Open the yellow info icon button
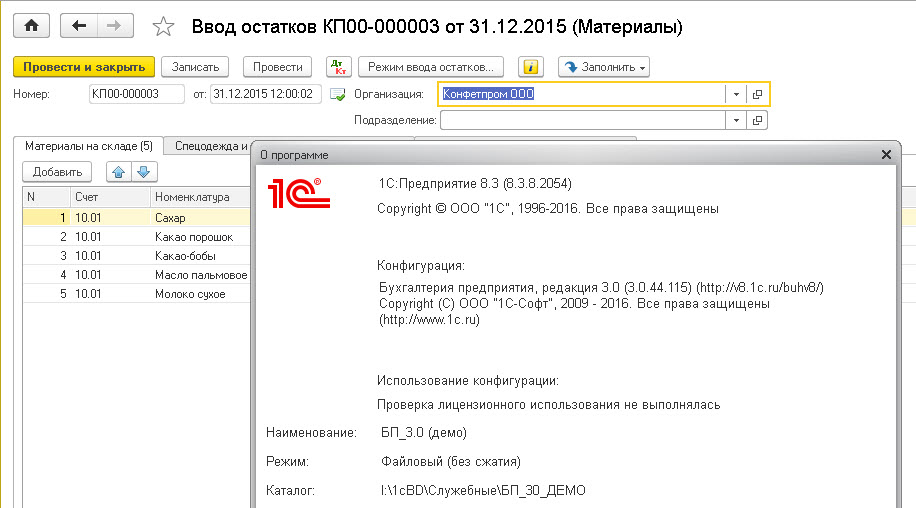 click(x=530, y=67)
